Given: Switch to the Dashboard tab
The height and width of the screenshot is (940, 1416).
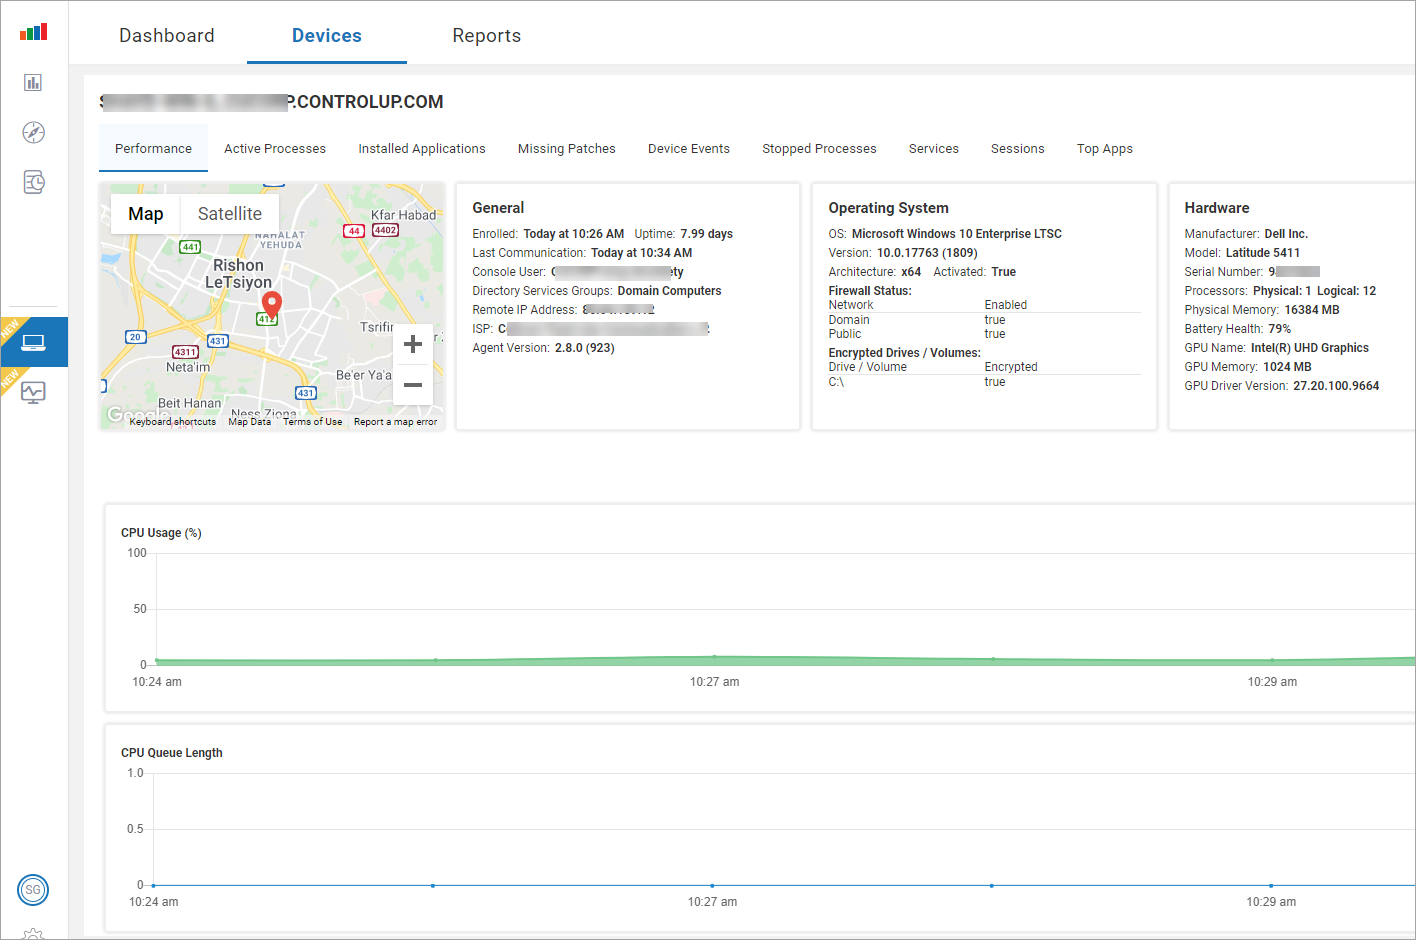Looking at the screenshot, I should pyautogui.click(x=167, y=35).
